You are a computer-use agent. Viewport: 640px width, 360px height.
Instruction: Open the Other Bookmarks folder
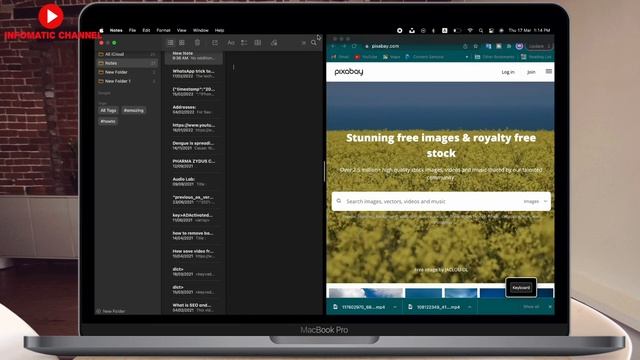tap(494, 57)
